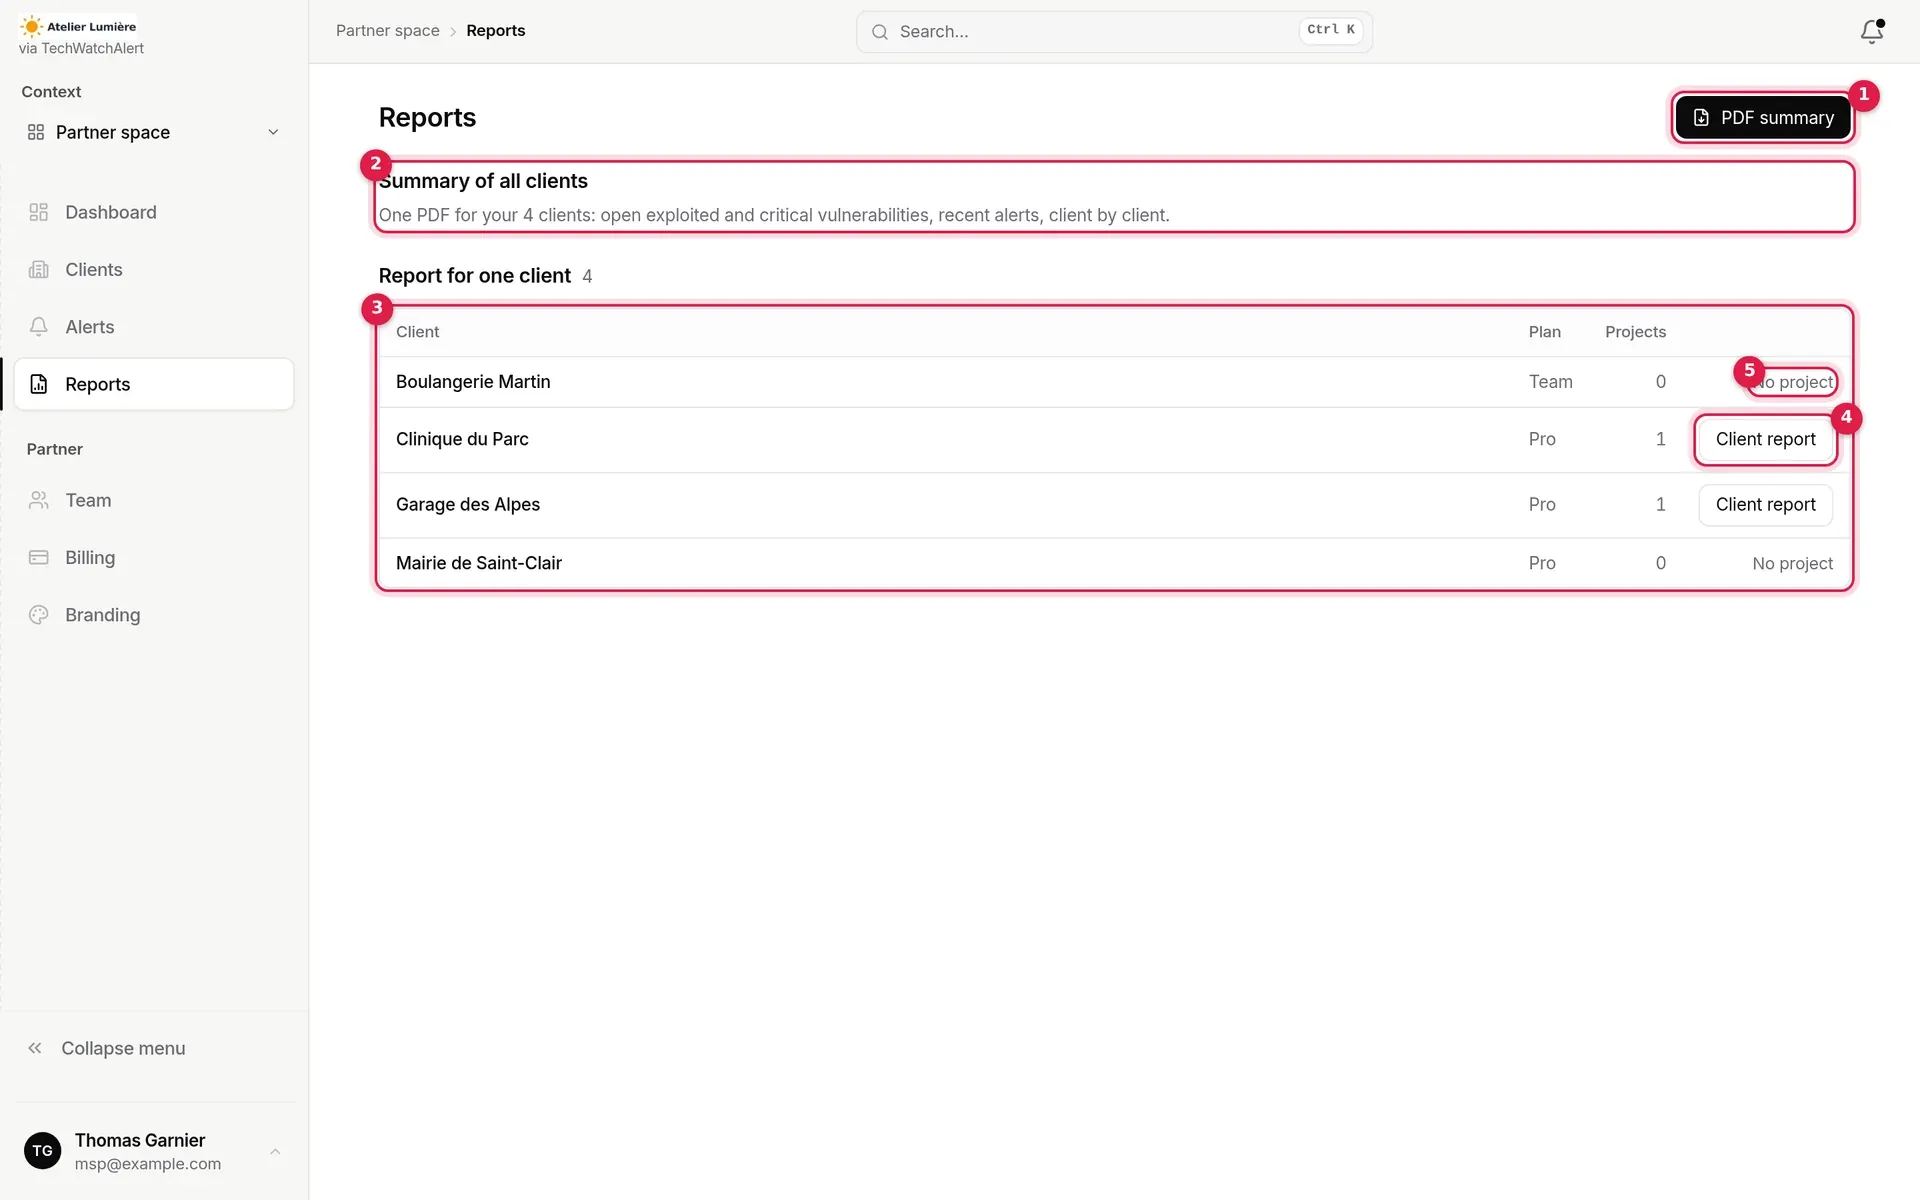Click the Dashboard grid icon
This screenshot has width=1920, height=1200.
[x=39, y=212]
